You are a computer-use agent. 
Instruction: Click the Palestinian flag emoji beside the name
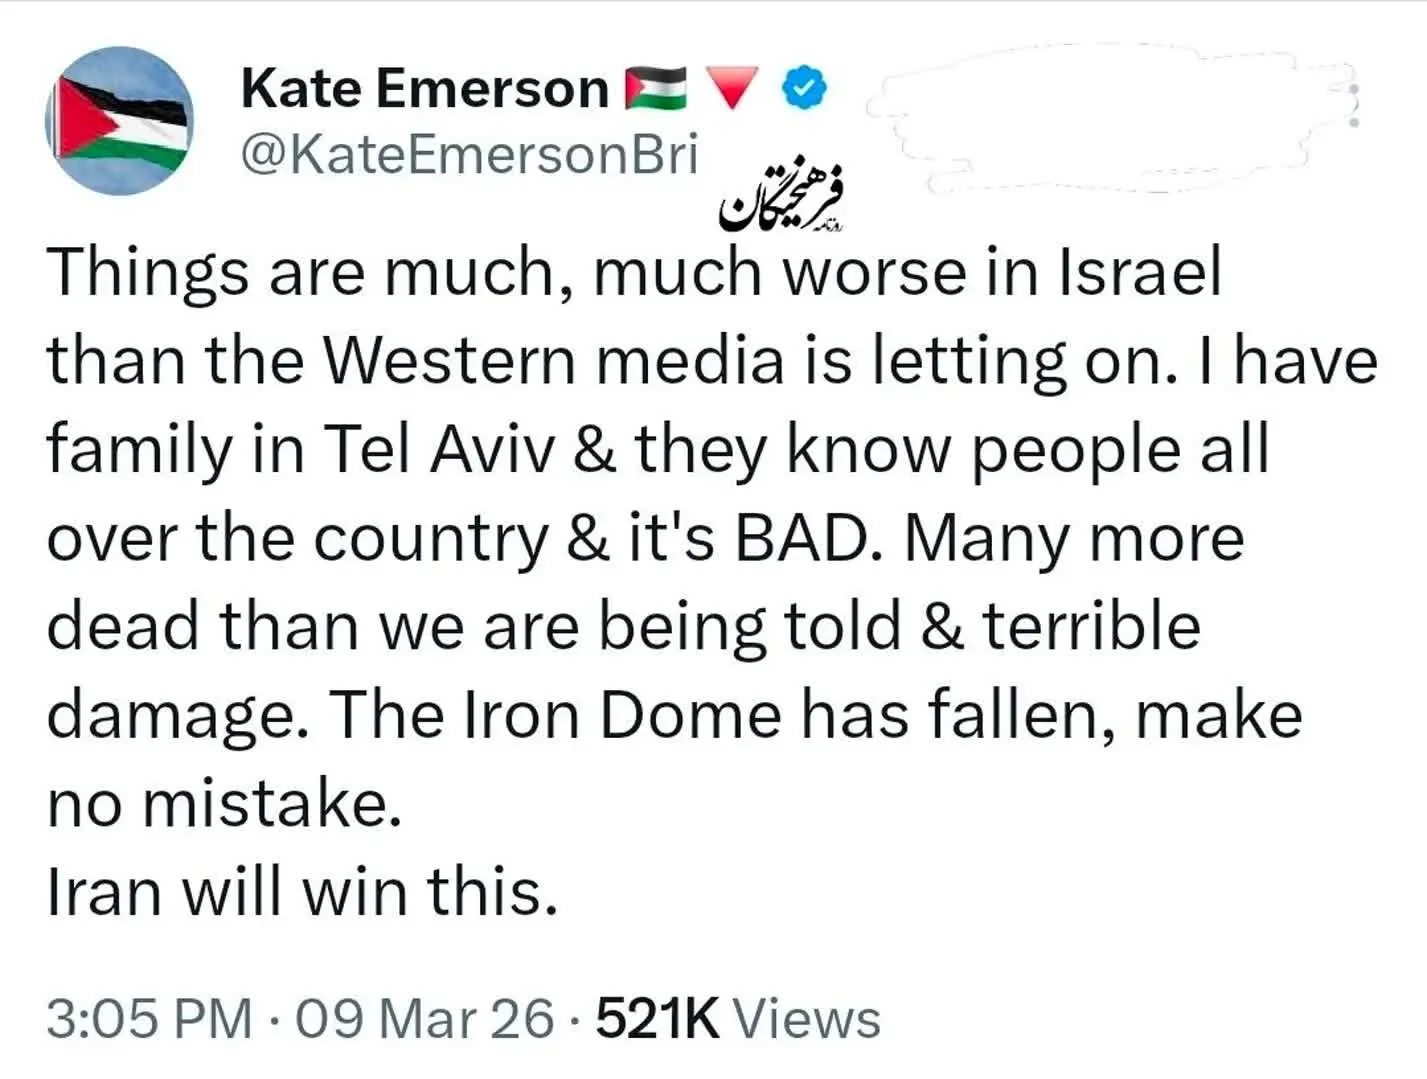coord(655,89)
